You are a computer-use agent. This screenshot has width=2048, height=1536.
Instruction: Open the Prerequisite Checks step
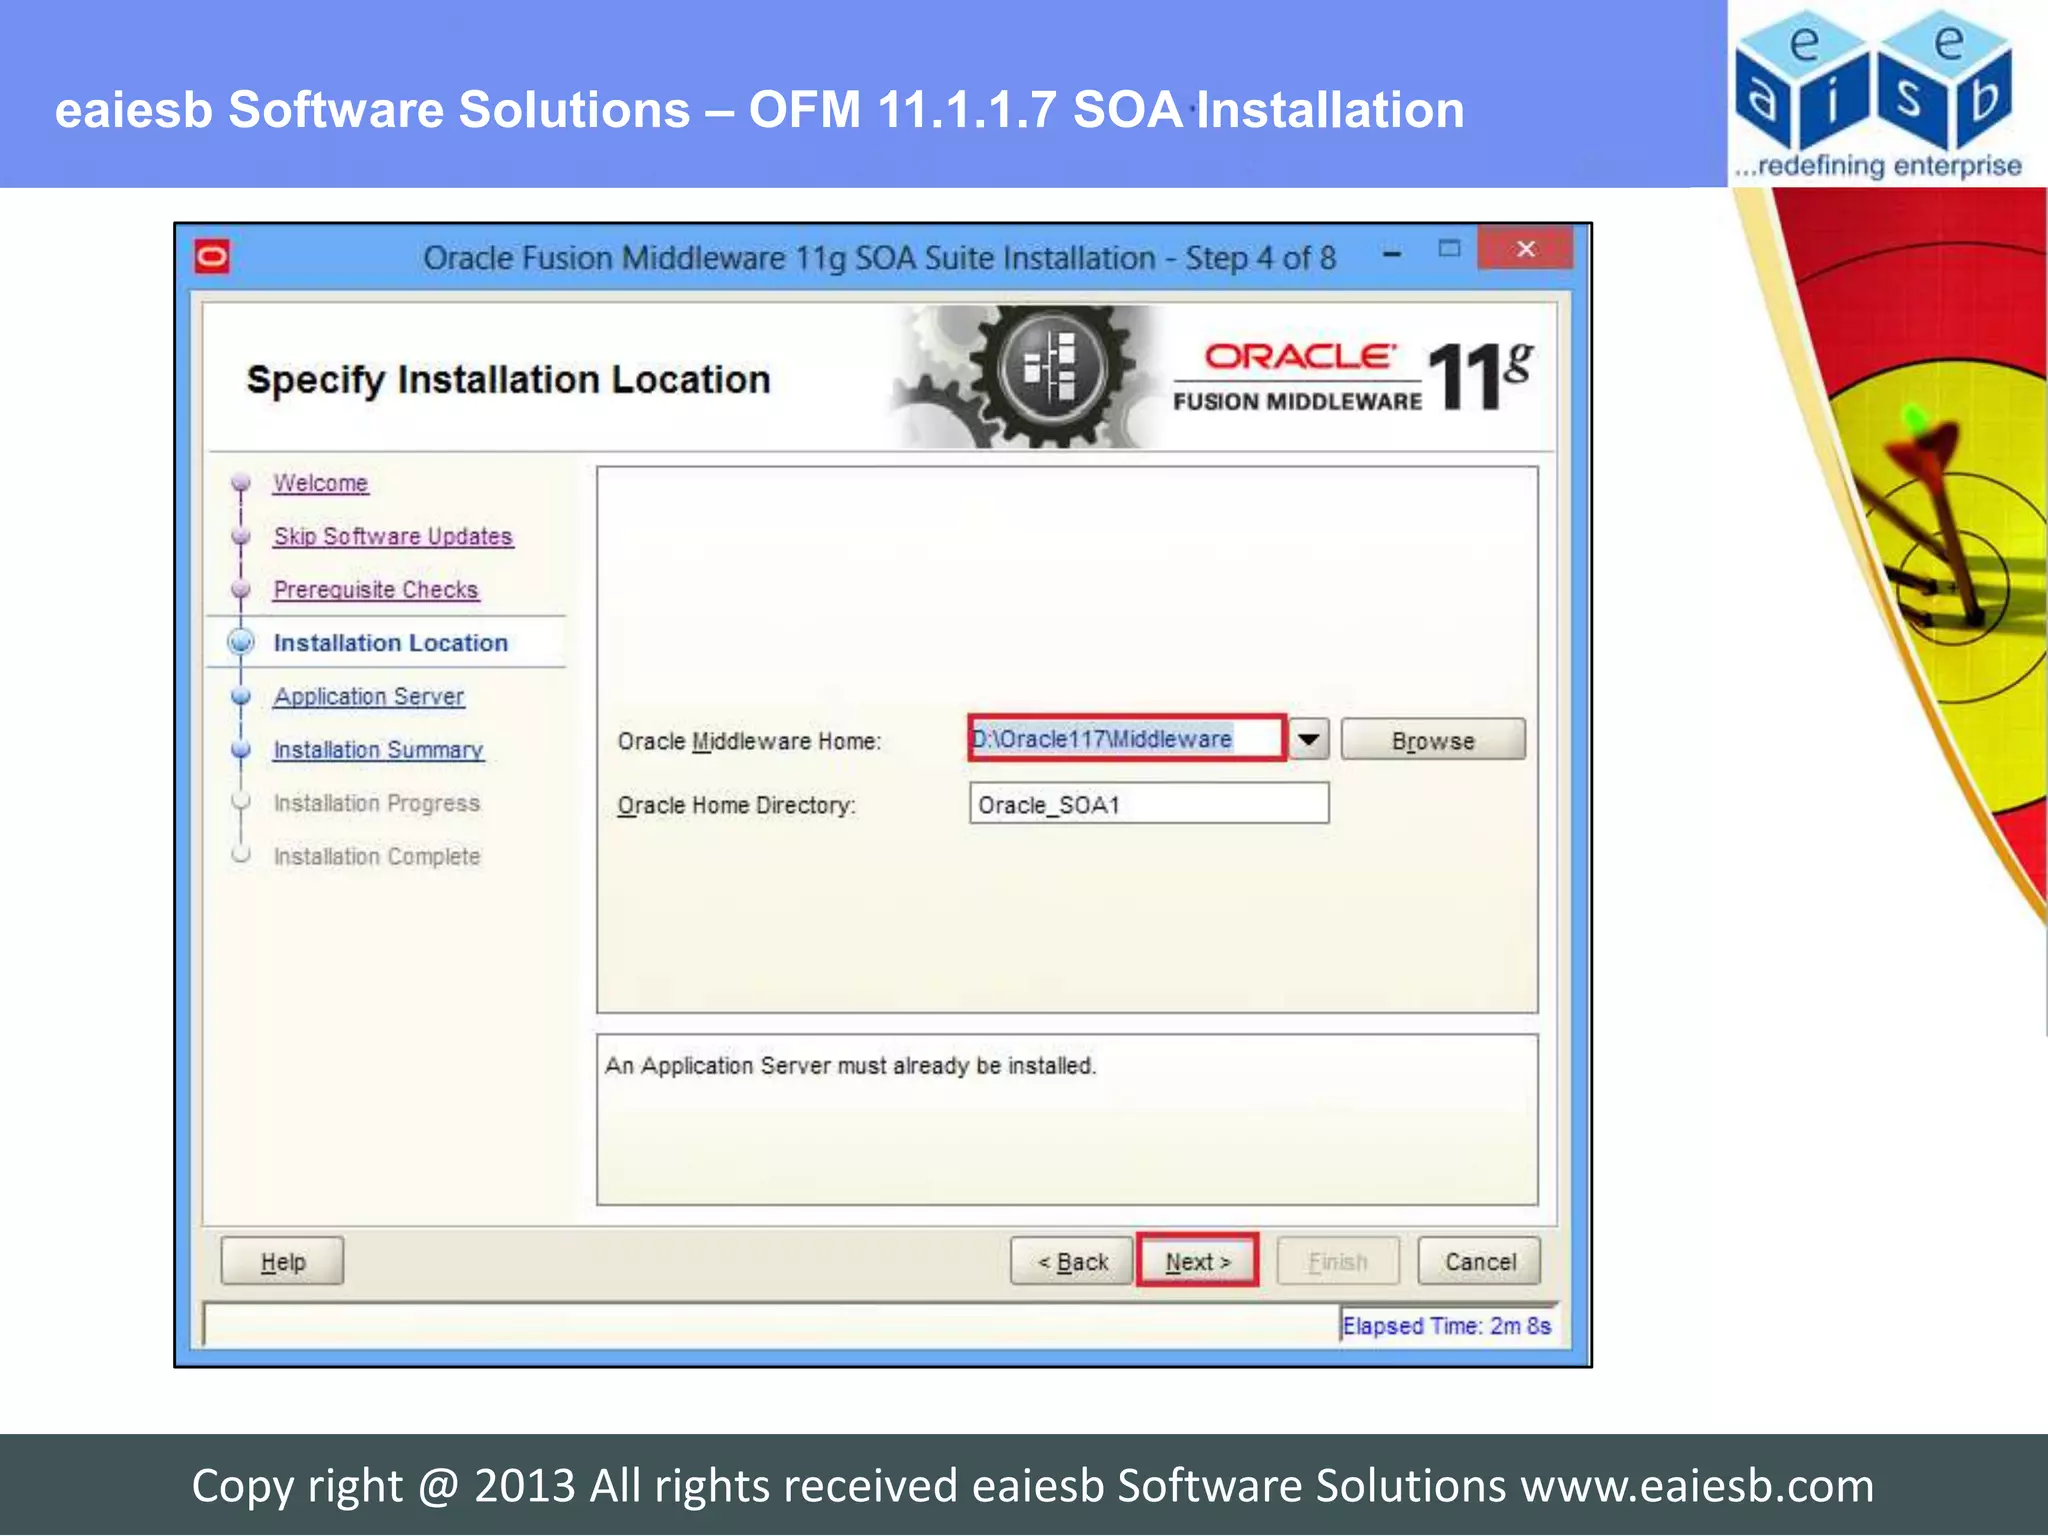[376, 590]
